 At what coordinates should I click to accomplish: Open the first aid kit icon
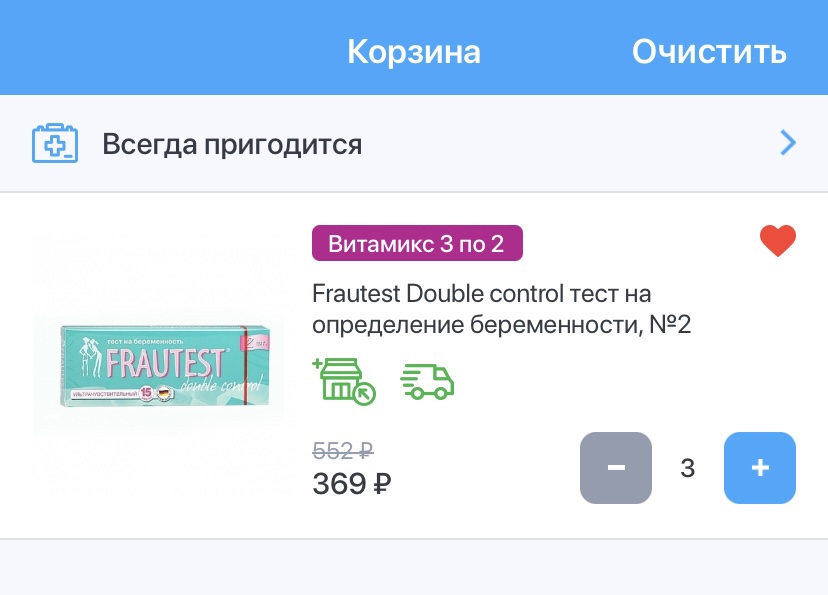55,143
